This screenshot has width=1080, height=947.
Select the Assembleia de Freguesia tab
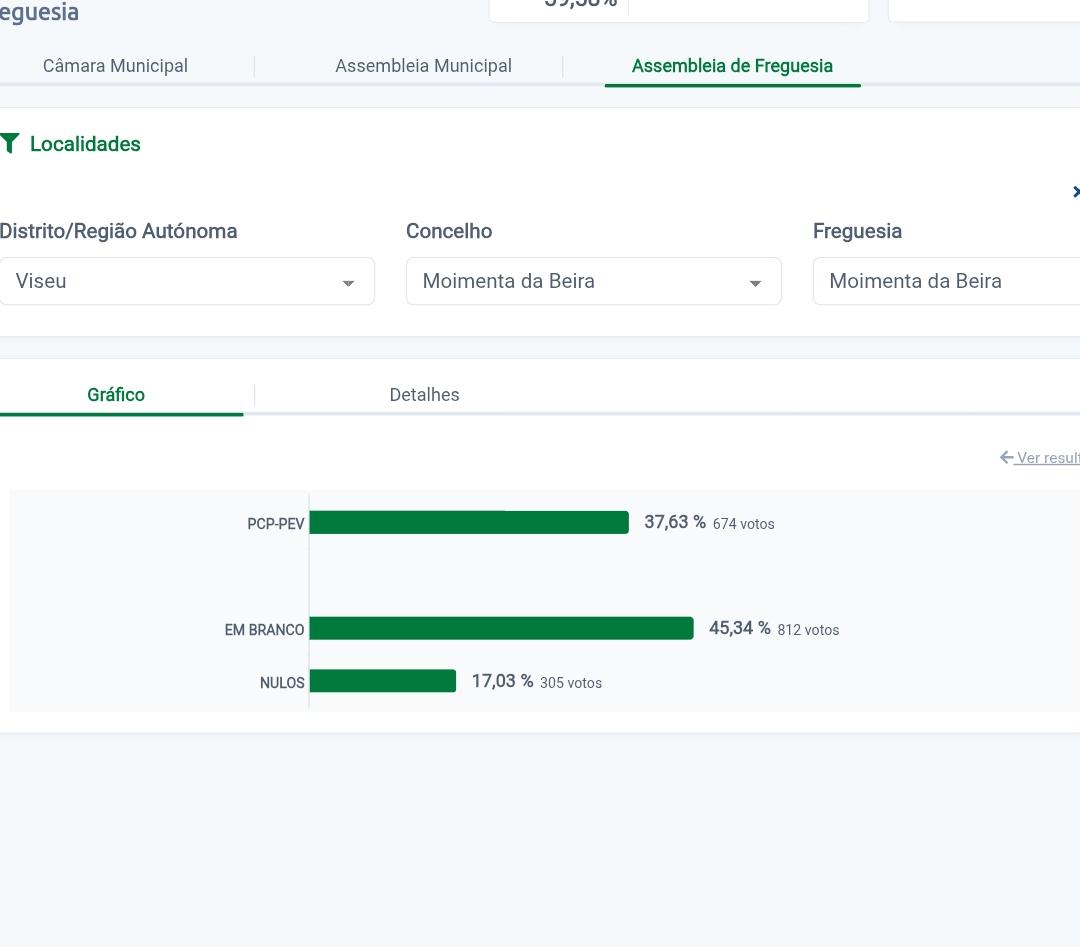732,66
